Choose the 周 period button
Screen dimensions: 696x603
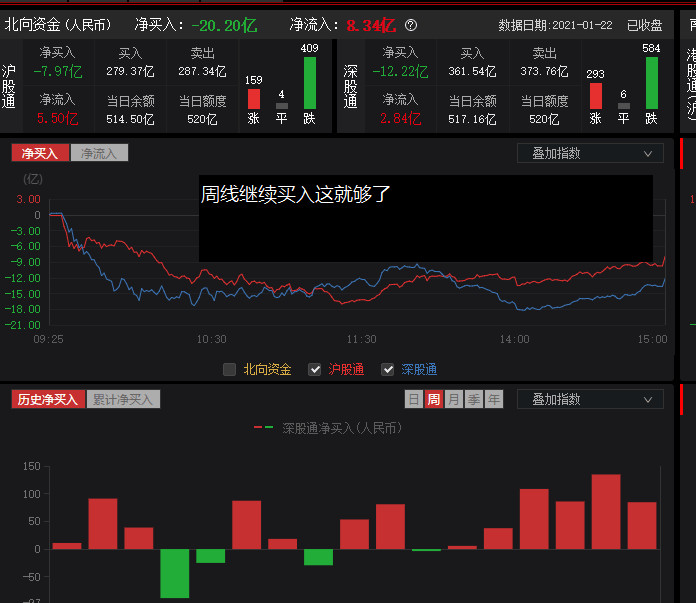[x=433, y=399]
